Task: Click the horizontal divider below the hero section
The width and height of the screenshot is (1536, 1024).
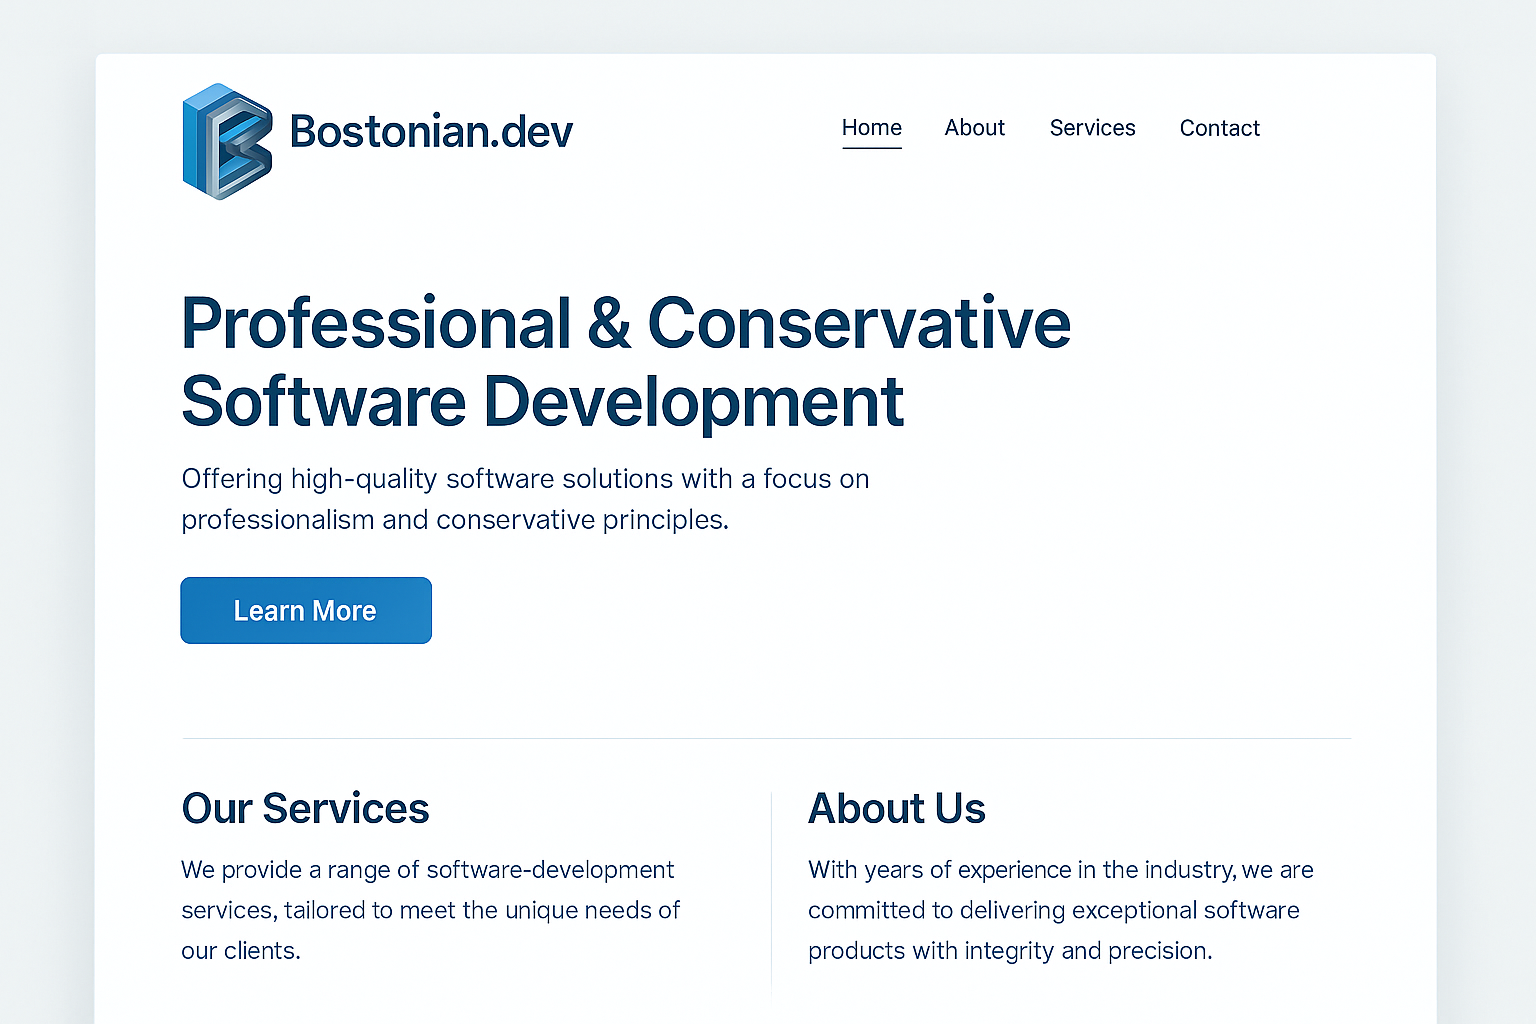Action: 766,738
